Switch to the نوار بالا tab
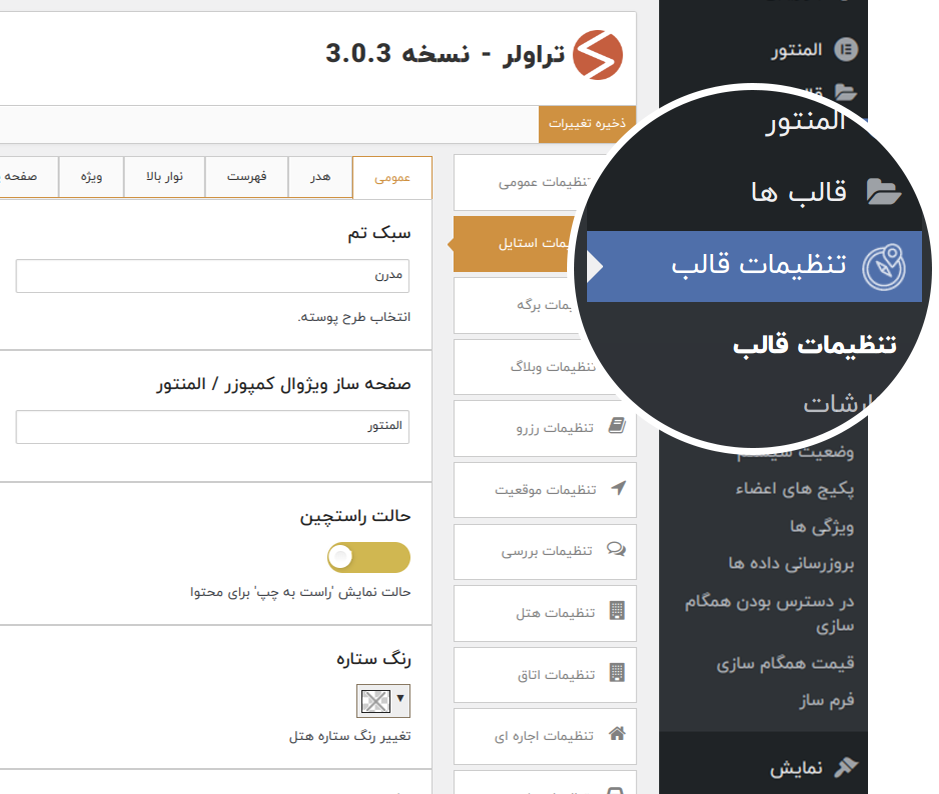Viewport: 939px width, 794px height. click(164, 177)
